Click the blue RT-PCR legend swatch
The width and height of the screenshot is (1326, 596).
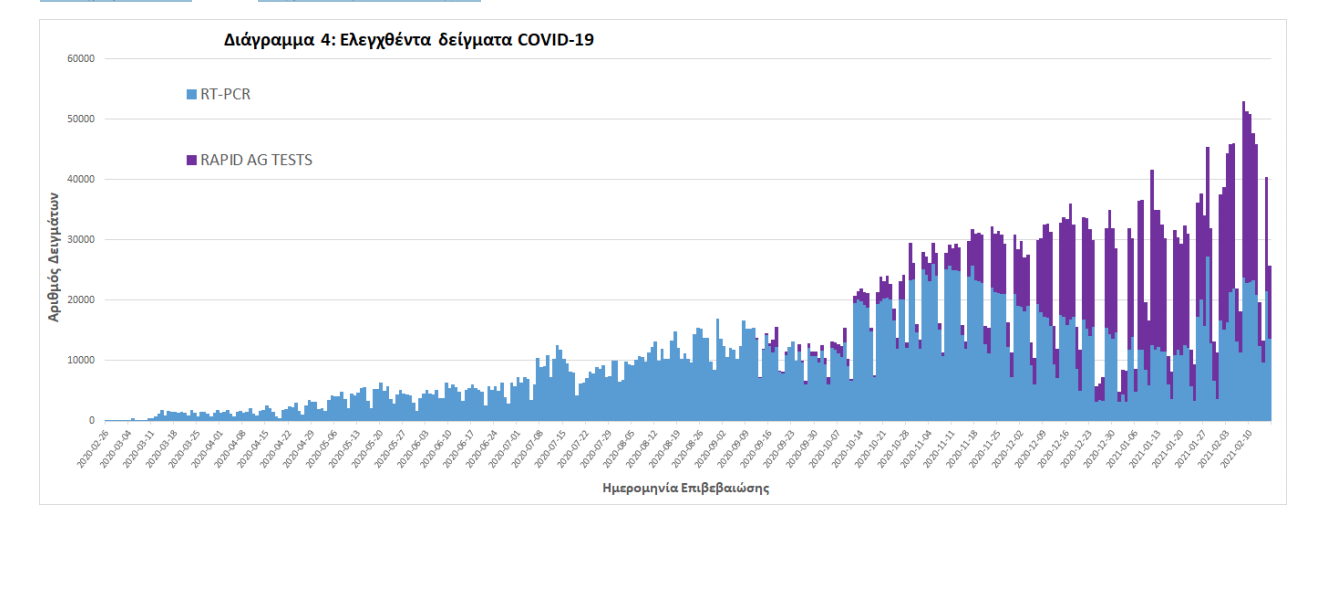(191, 95)
